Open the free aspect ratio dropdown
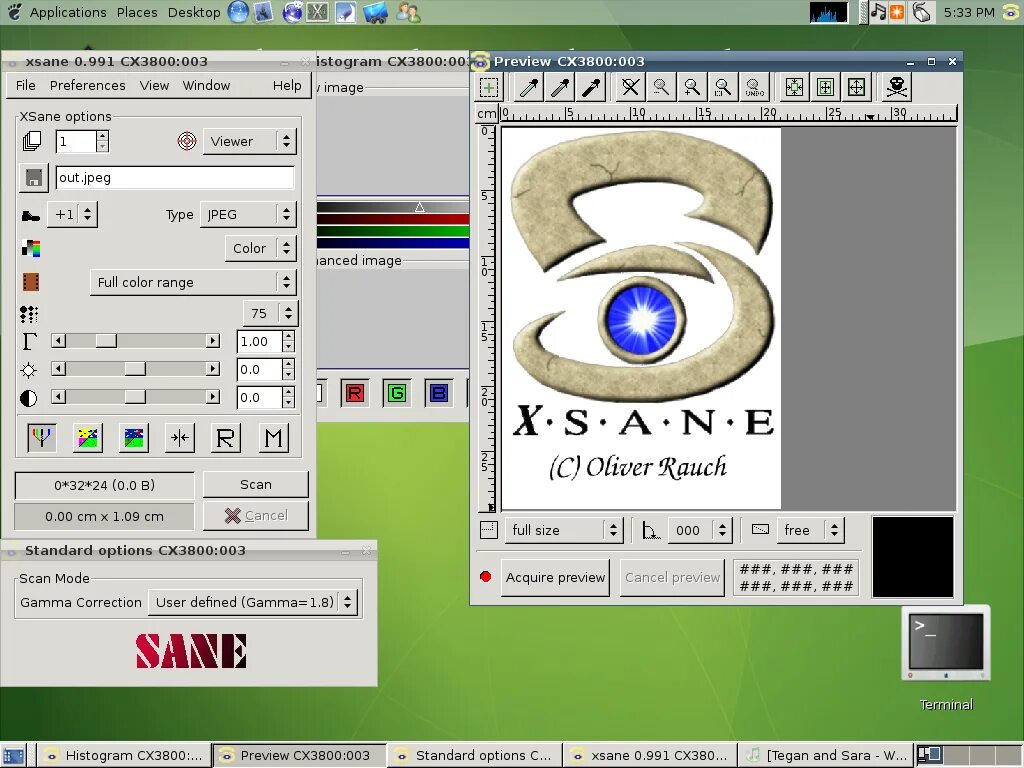Image resolution: width=1024 pixels, height=768 pixels. point(810,530)
